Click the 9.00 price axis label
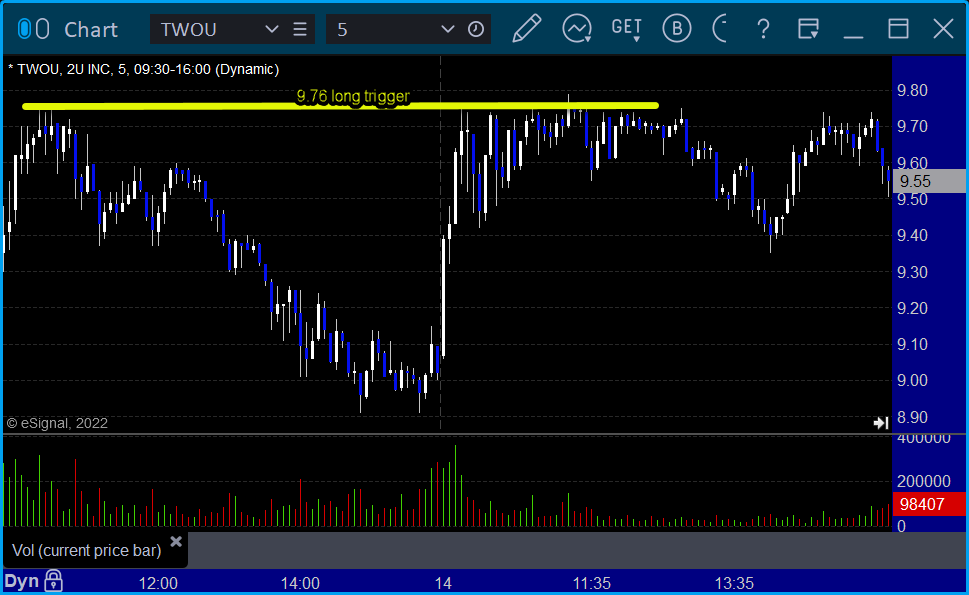 click(912, 381)
